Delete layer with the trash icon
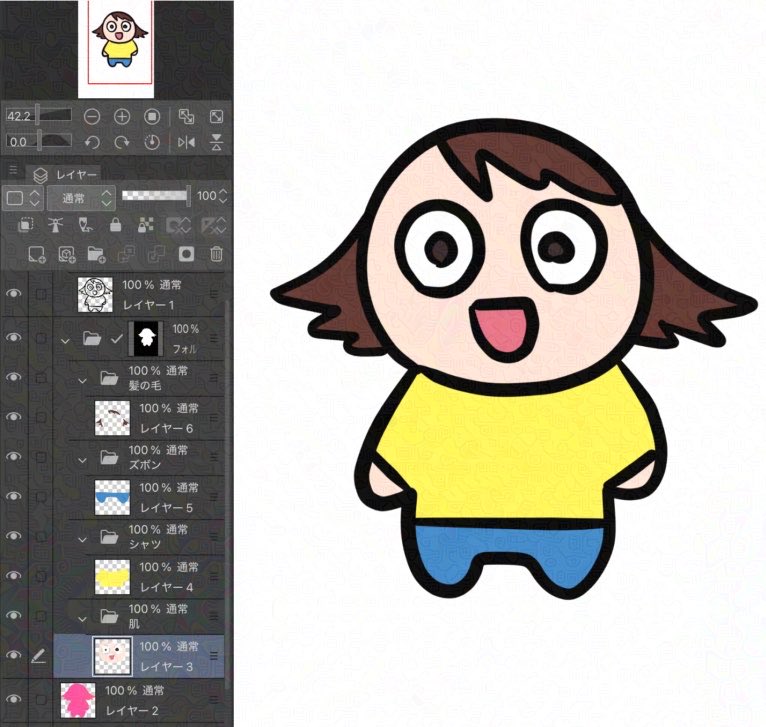This screenshot has height=727, width=766. 216,254
